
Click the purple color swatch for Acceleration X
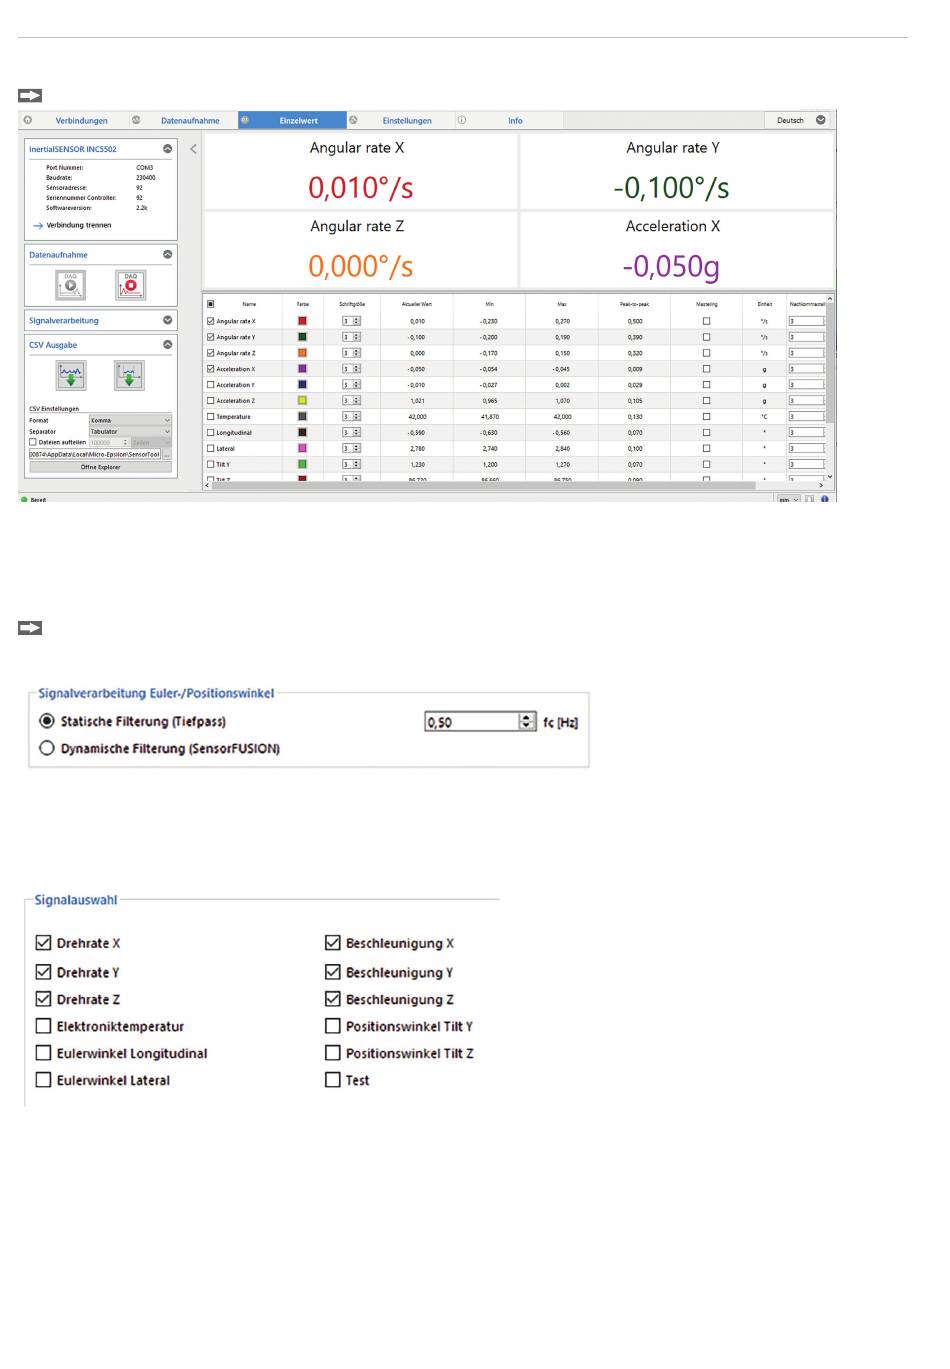(303, 369)
